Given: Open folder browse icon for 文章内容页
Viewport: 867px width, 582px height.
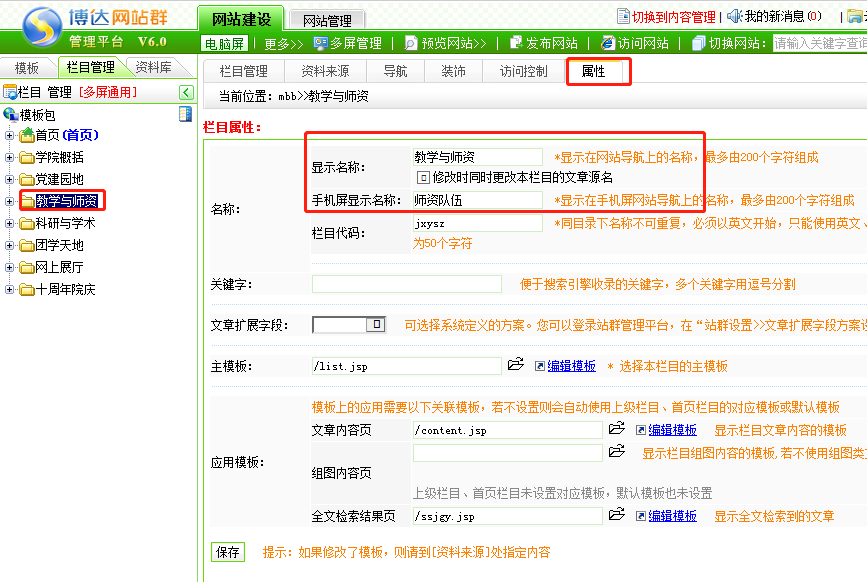Looking at the screenshot, I should pos(617,430).
